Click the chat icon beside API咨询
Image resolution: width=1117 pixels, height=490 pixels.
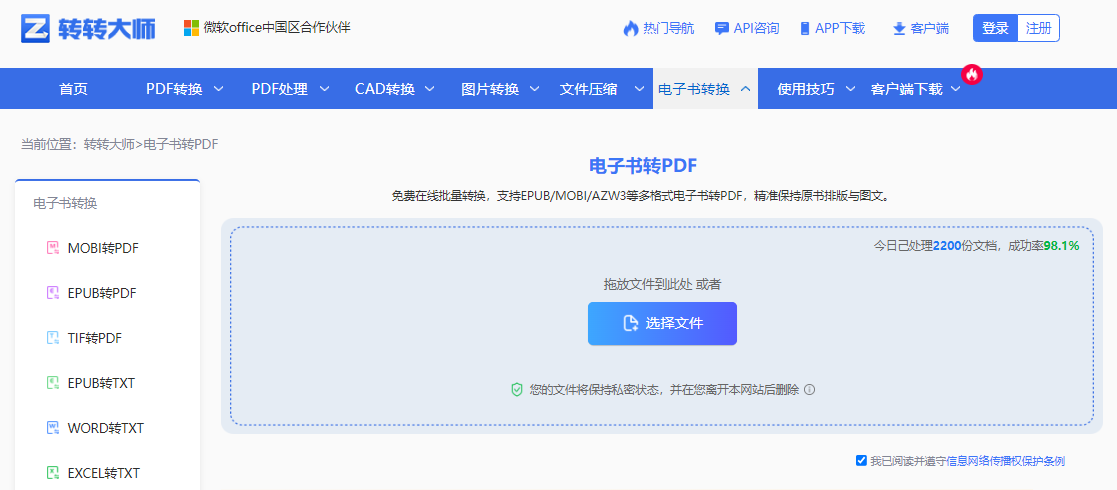click(722, 28)
